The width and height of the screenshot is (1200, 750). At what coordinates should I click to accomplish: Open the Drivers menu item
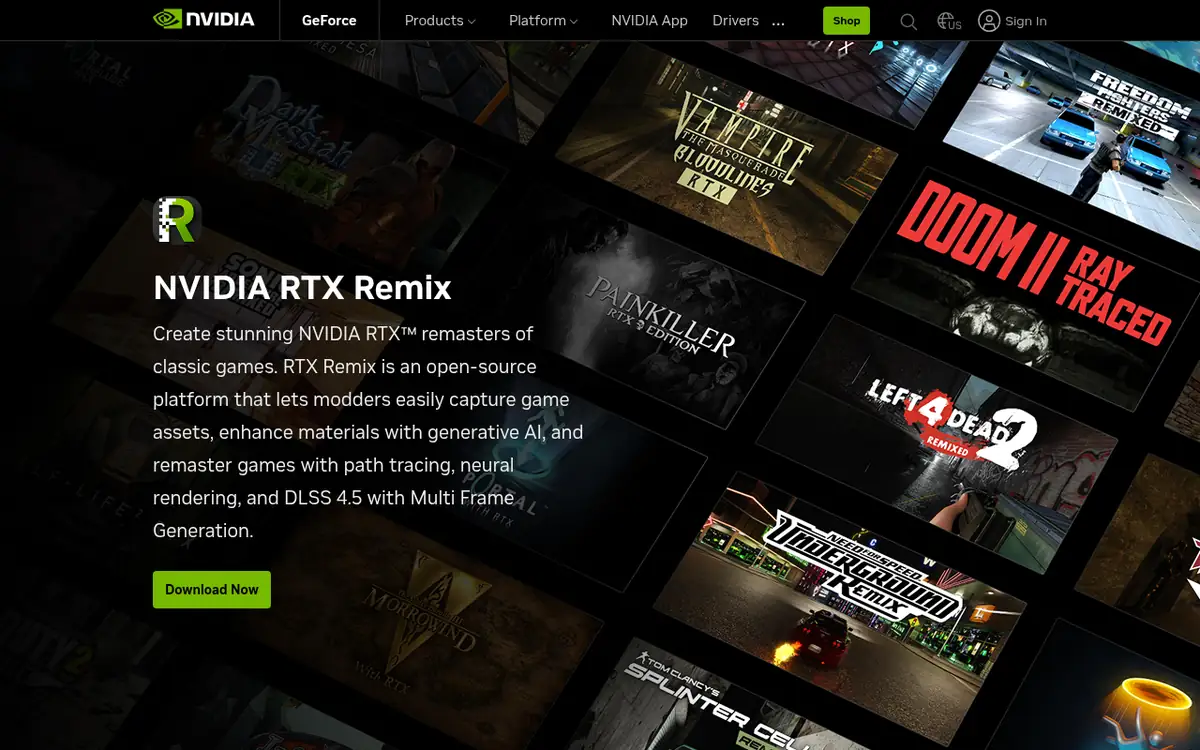pos(735,21)
